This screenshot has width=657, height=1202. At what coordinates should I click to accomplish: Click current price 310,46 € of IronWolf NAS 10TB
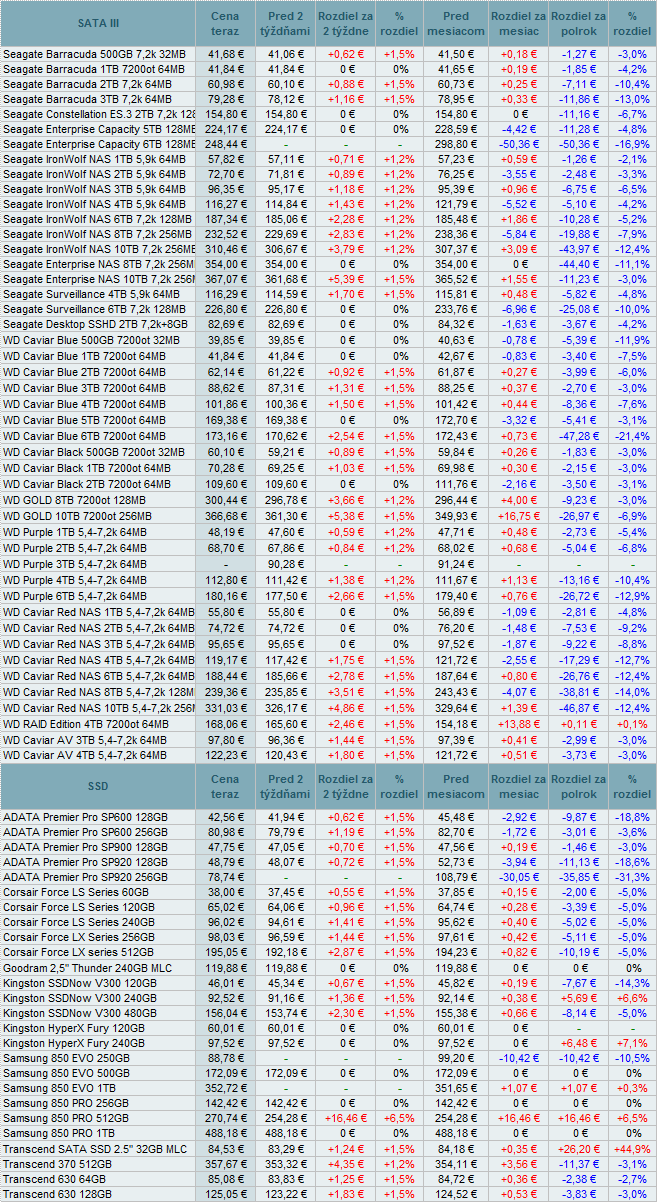[x=225, y=250]
